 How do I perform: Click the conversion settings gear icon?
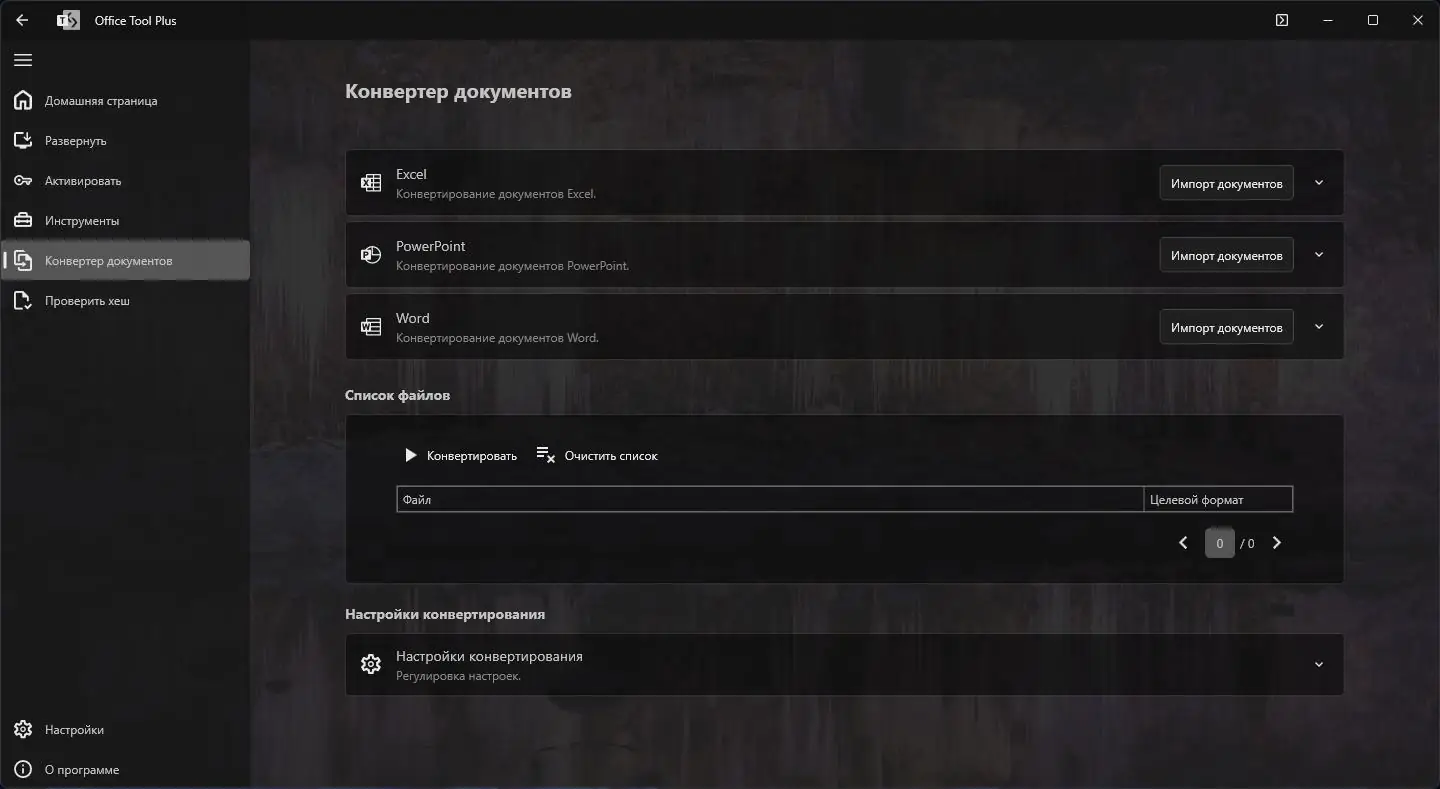point(371,664)
